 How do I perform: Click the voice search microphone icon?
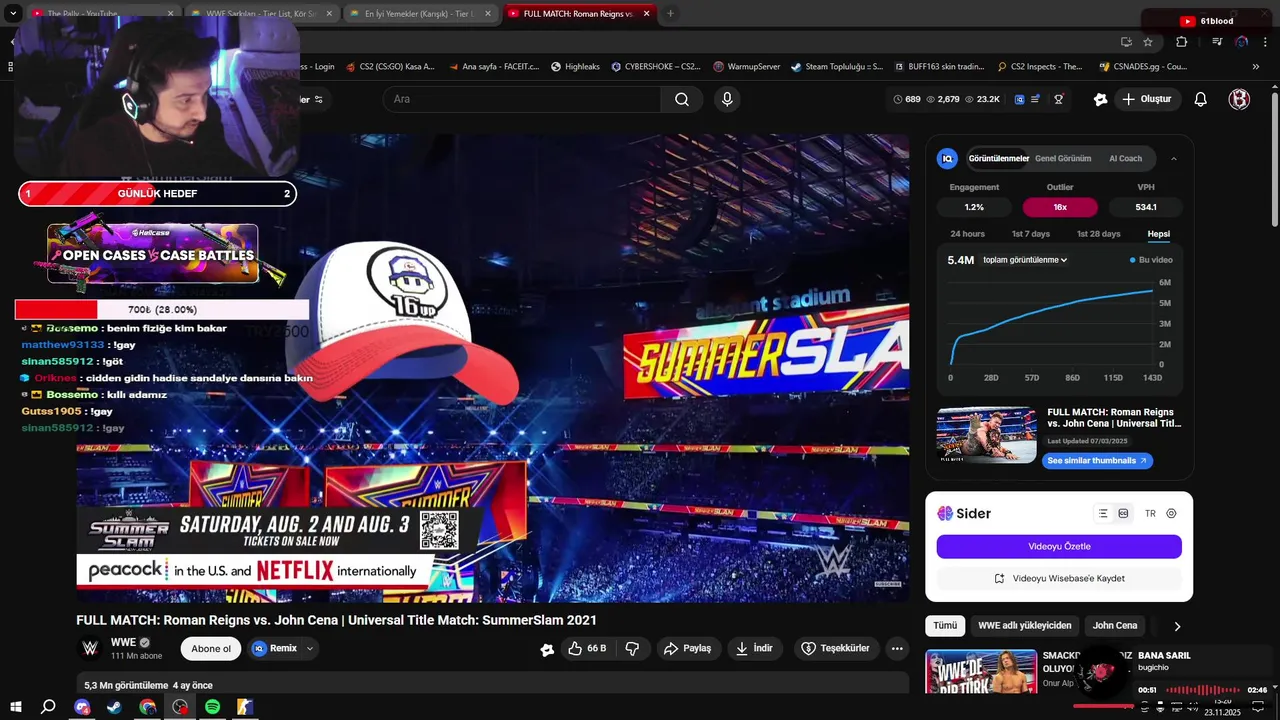coord(727,99)
